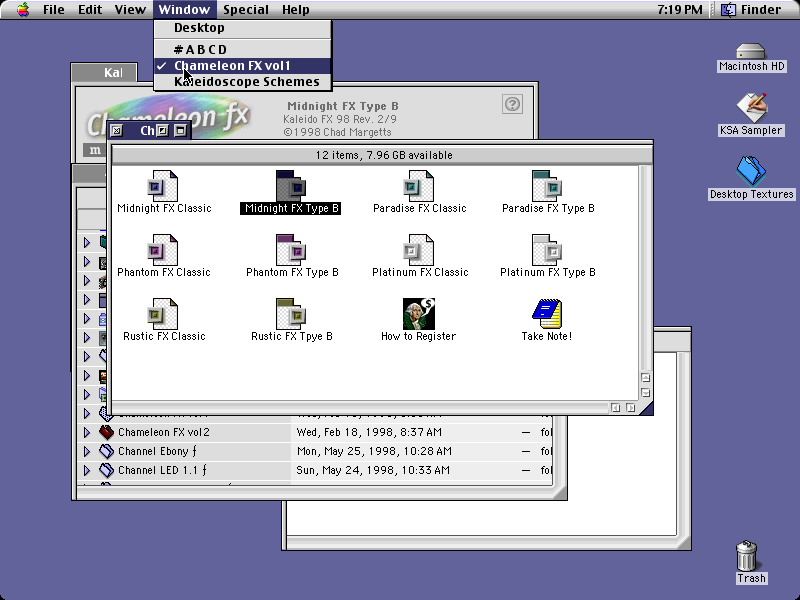Click the date Sun, May 24, 1998, 10:33 AM
The height and width of the screenshot is (600, 800).
pyautogui.click(x=373, y=470)
